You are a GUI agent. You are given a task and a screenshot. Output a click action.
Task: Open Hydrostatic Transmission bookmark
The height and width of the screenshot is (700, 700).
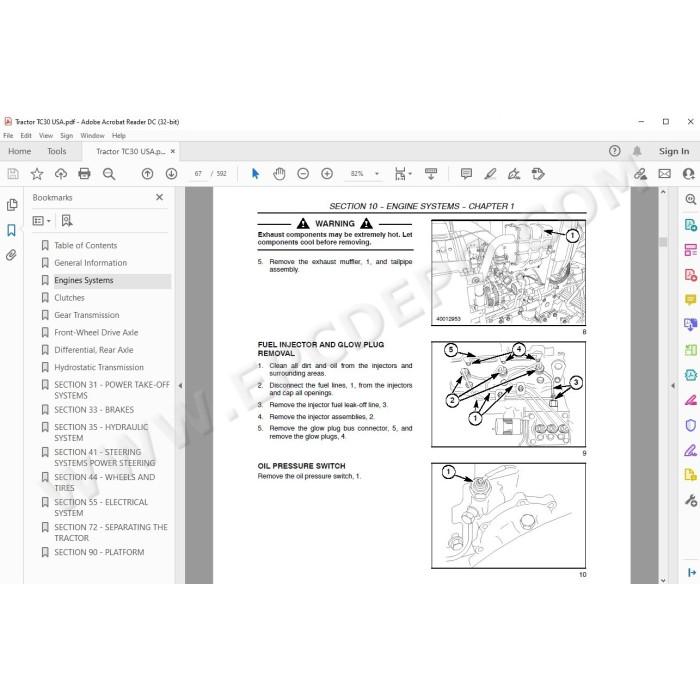pyautogui.click(x=99, y=367)
